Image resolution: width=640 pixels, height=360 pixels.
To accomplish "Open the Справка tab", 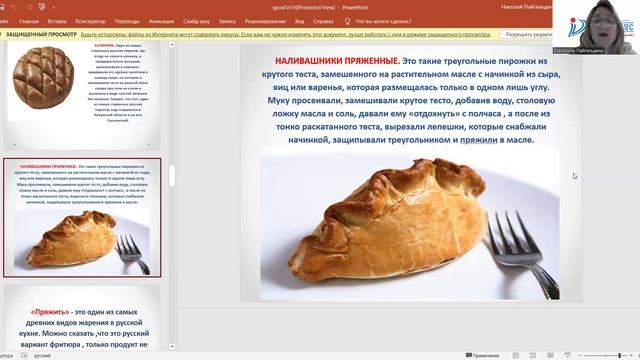I will (323, 21).
